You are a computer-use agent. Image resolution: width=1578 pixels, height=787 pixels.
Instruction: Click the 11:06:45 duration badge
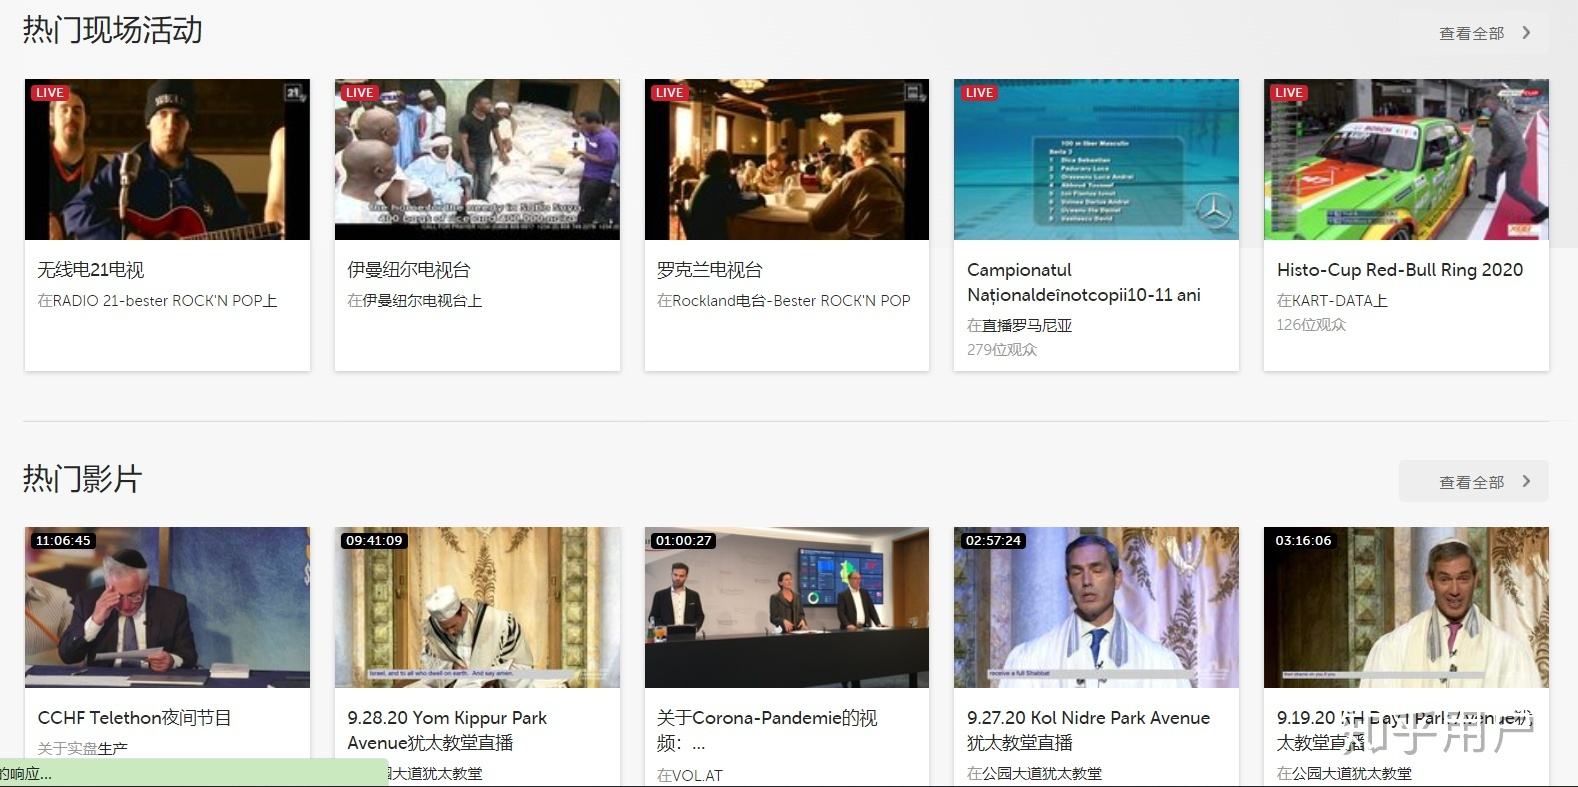pos(63,541)
